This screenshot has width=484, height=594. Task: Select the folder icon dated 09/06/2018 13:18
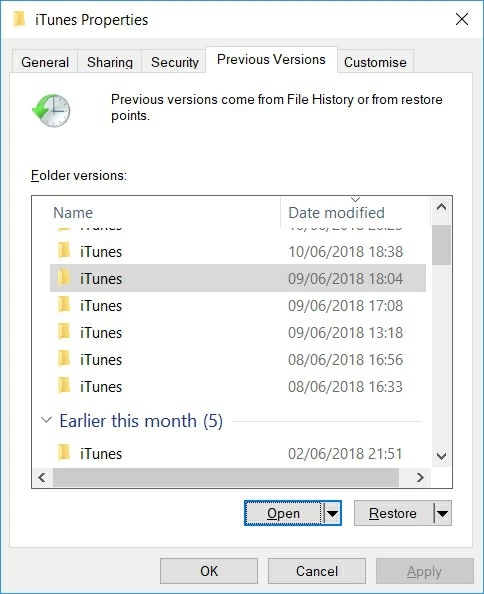64,331
